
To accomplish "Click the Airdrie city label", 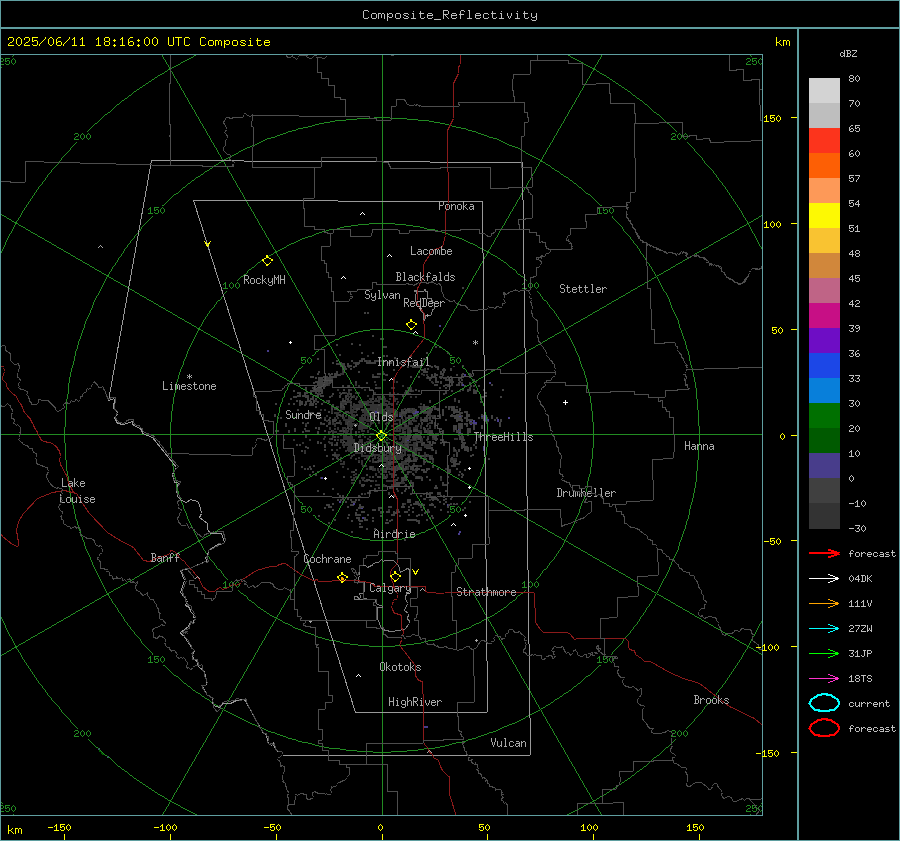I will point(394,534).
